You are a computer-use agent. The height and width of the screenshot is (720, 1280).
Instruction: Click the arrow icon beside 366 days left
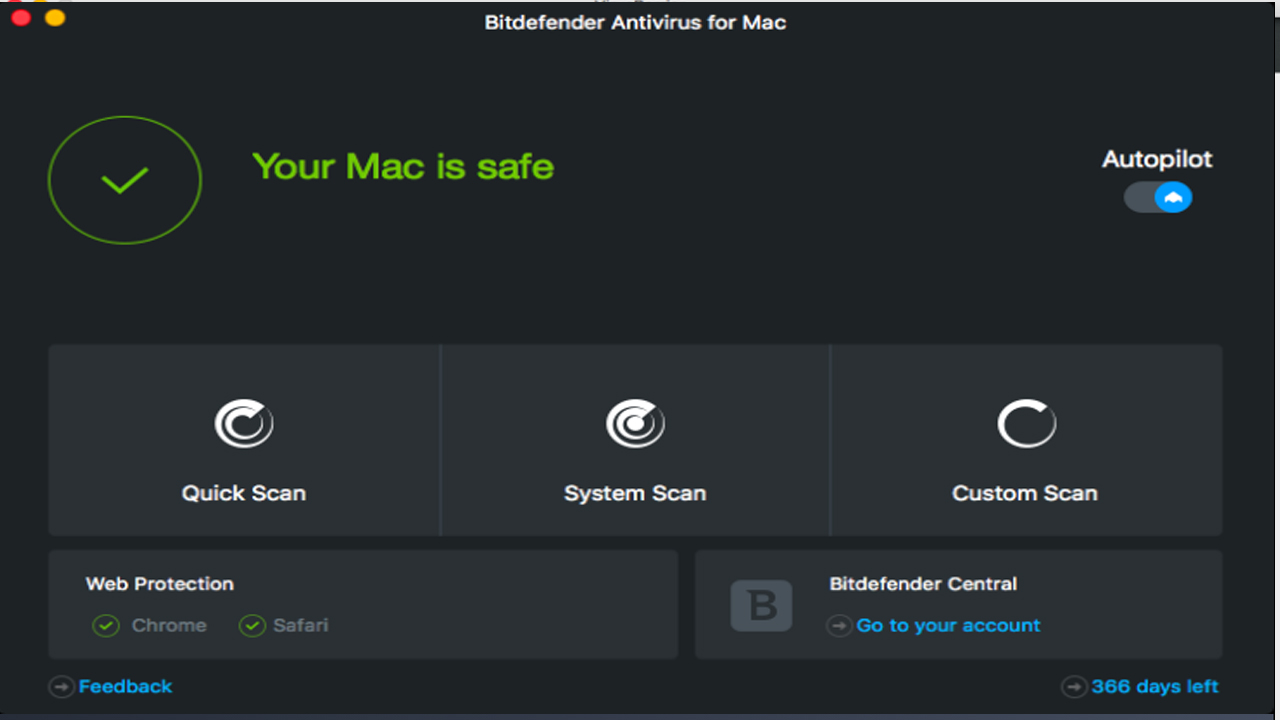click(1074, 687)
